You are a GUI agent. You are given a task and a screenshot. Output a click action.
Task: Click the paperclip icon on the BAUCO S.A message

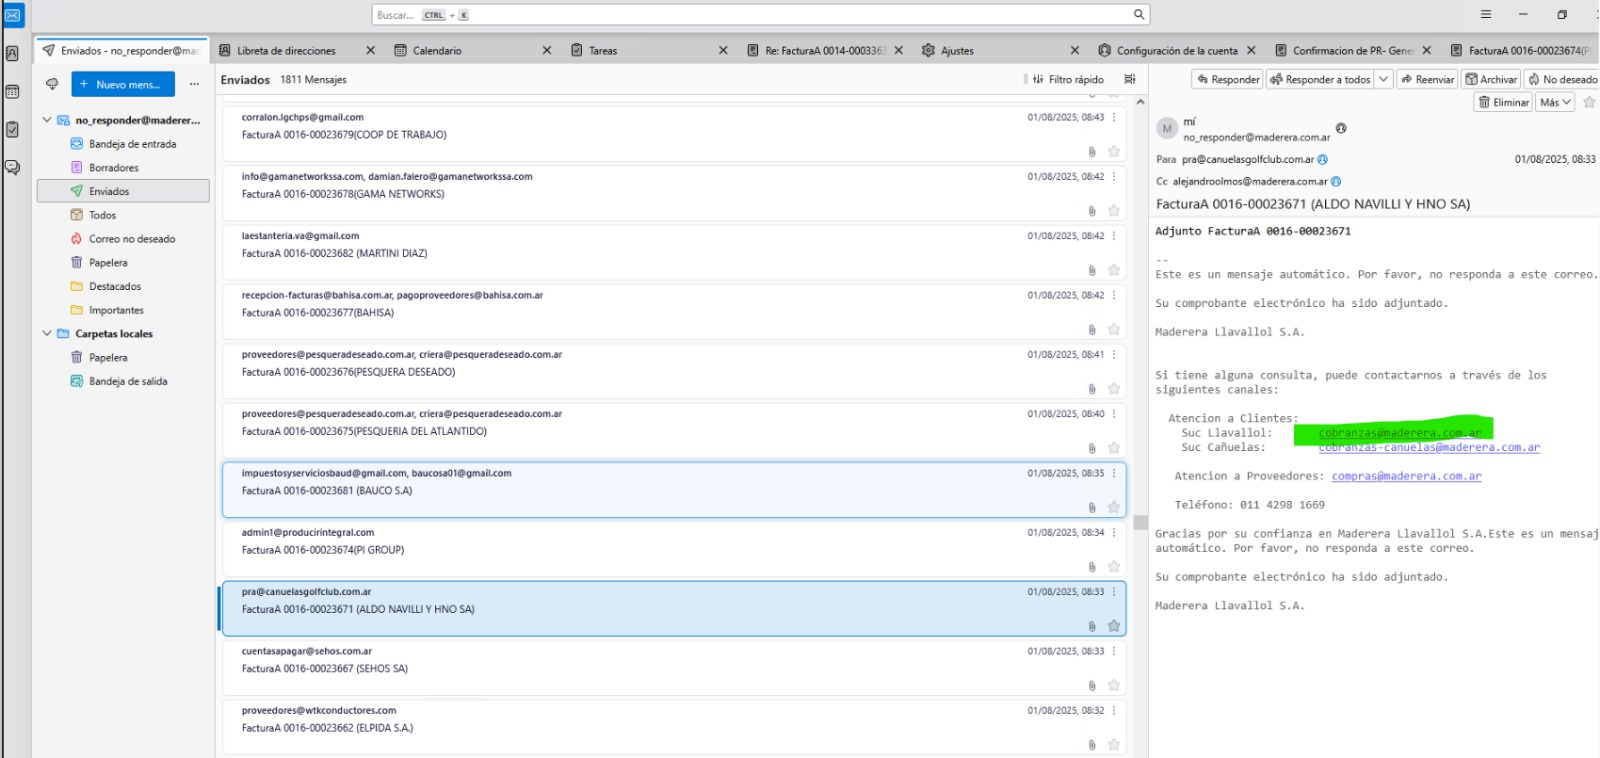[x=1092, y=508]
